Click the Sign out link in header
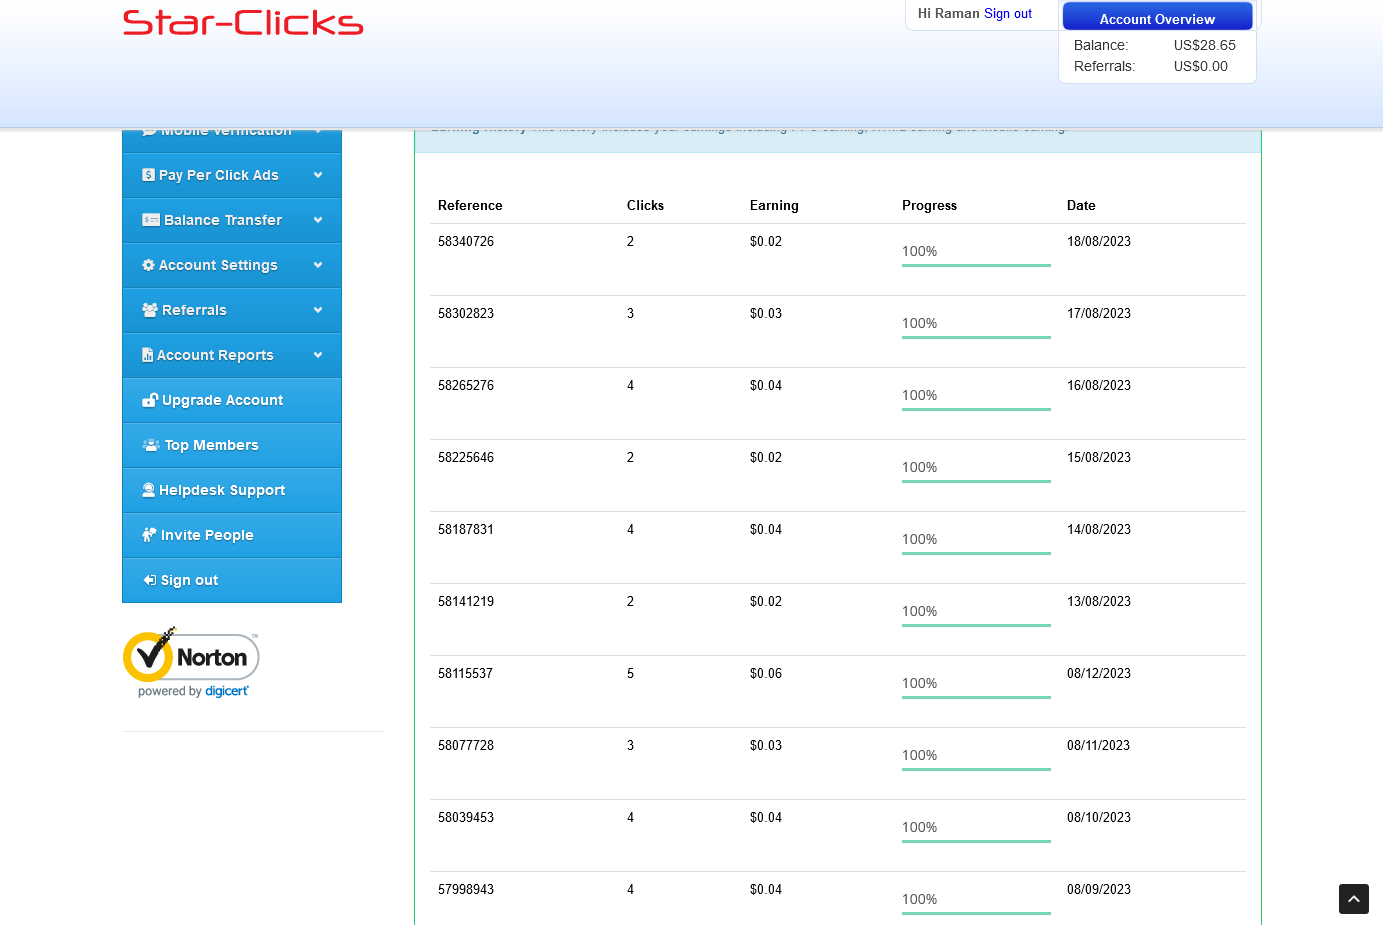 click(x=1008, y=14)
